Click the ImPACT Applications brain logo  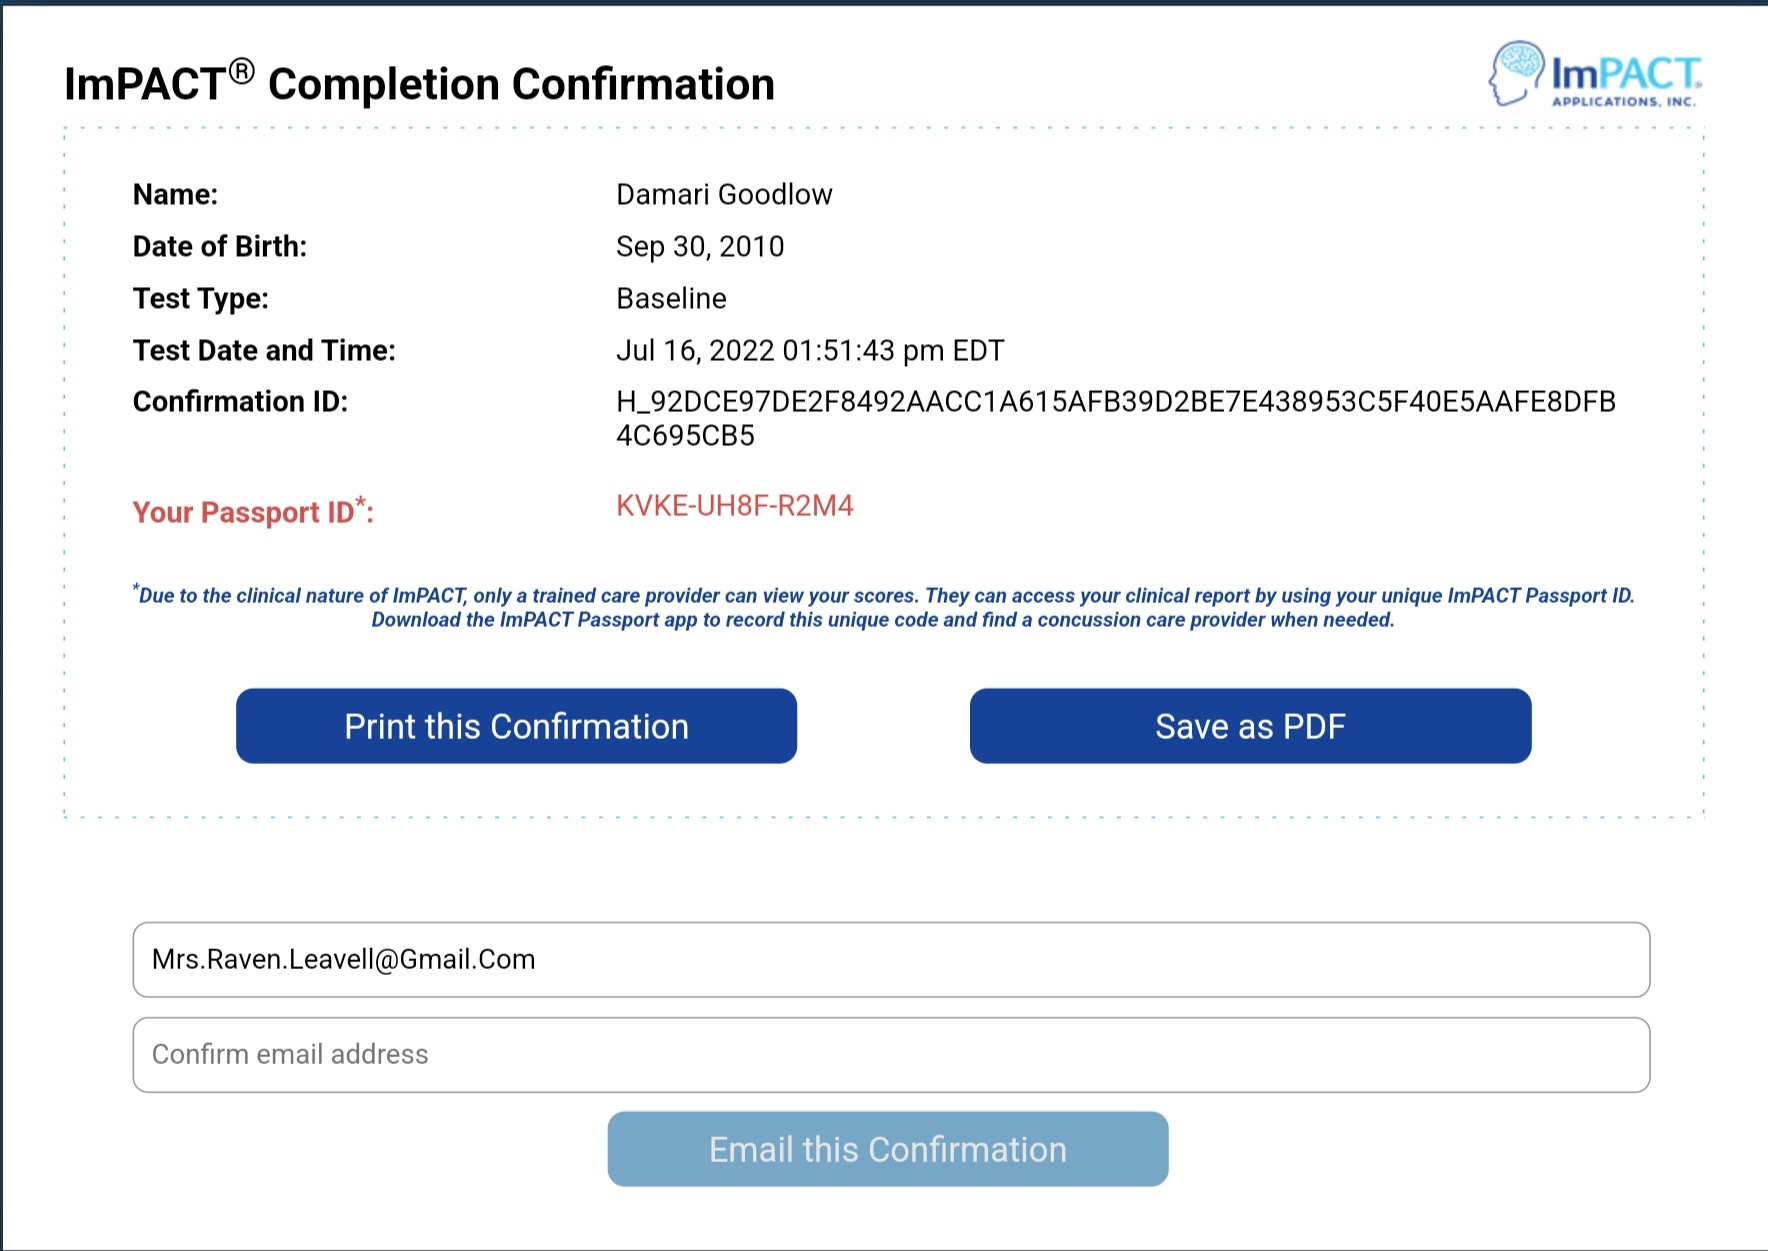pyautogui.click(x=1594, y=74)
